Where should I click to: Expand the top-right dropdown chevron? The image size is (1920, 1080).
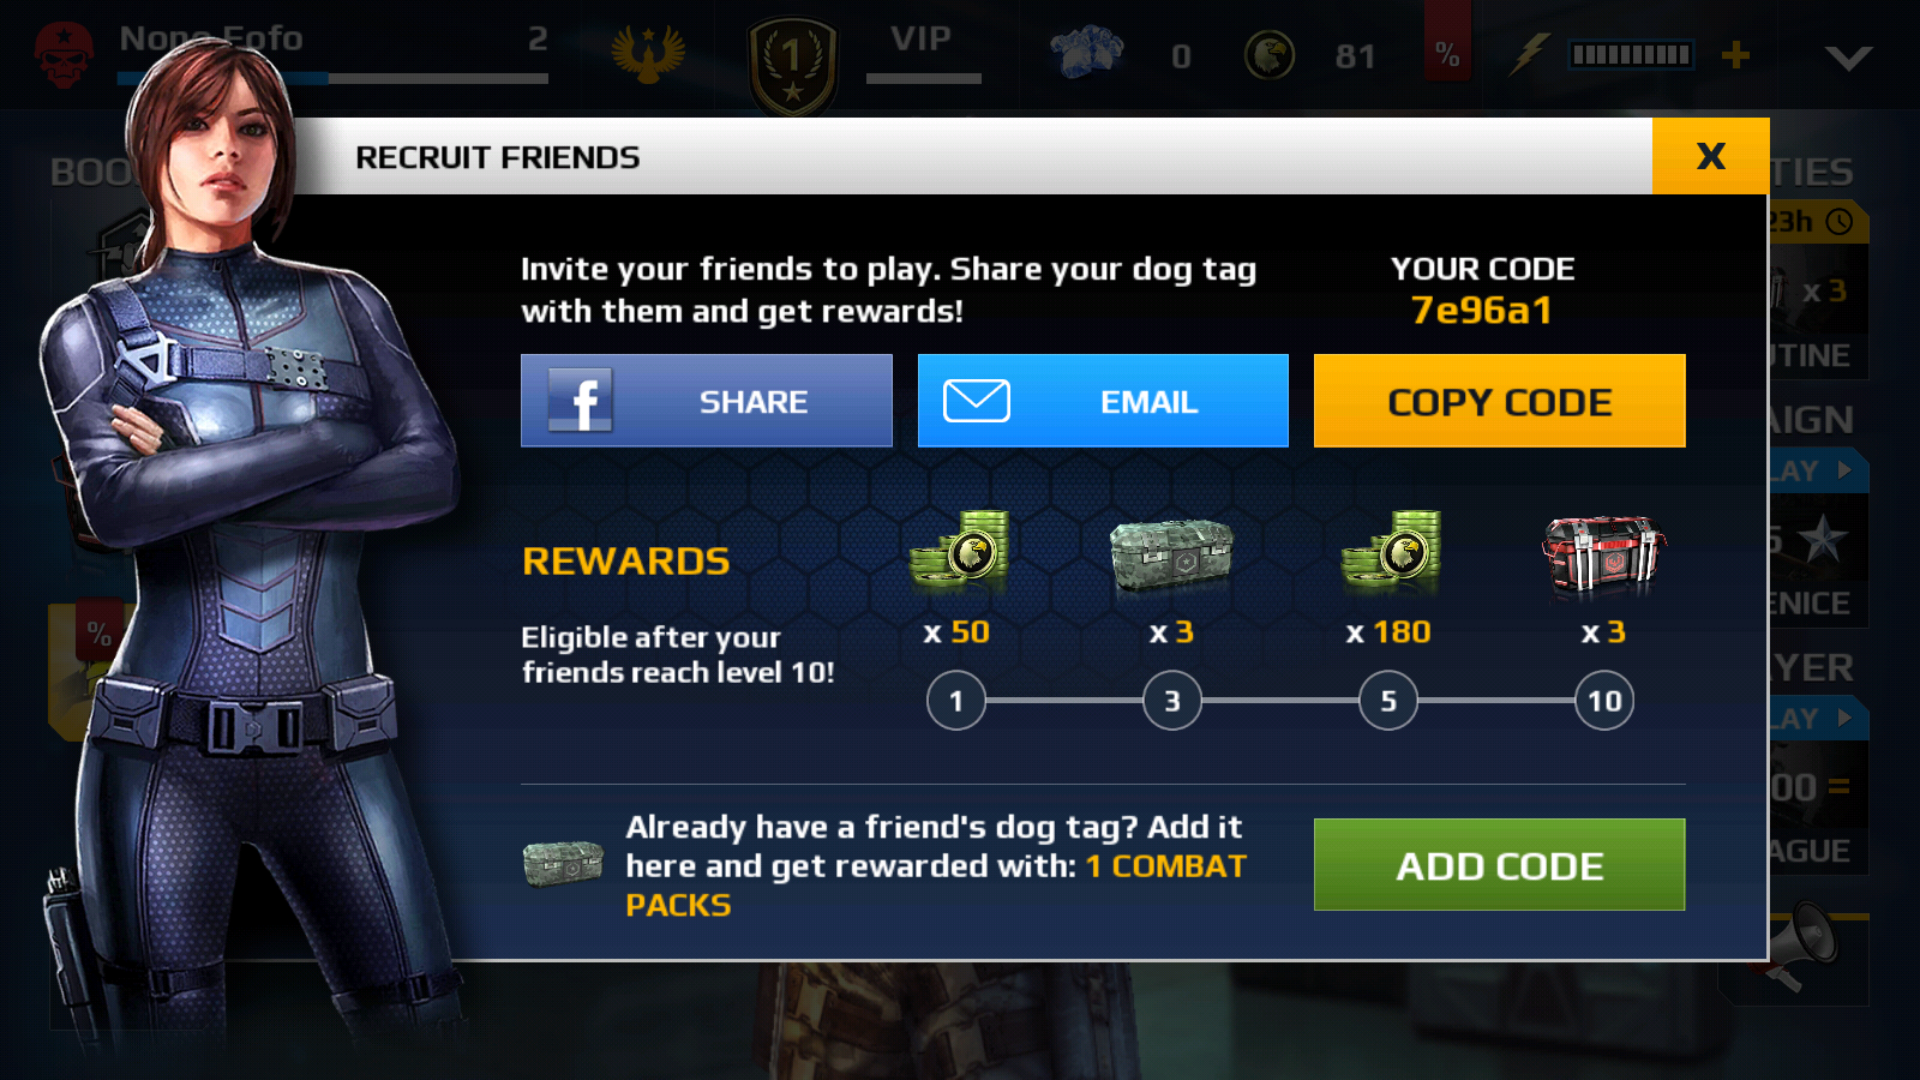pyautogui.click(x=1848, y=58)
